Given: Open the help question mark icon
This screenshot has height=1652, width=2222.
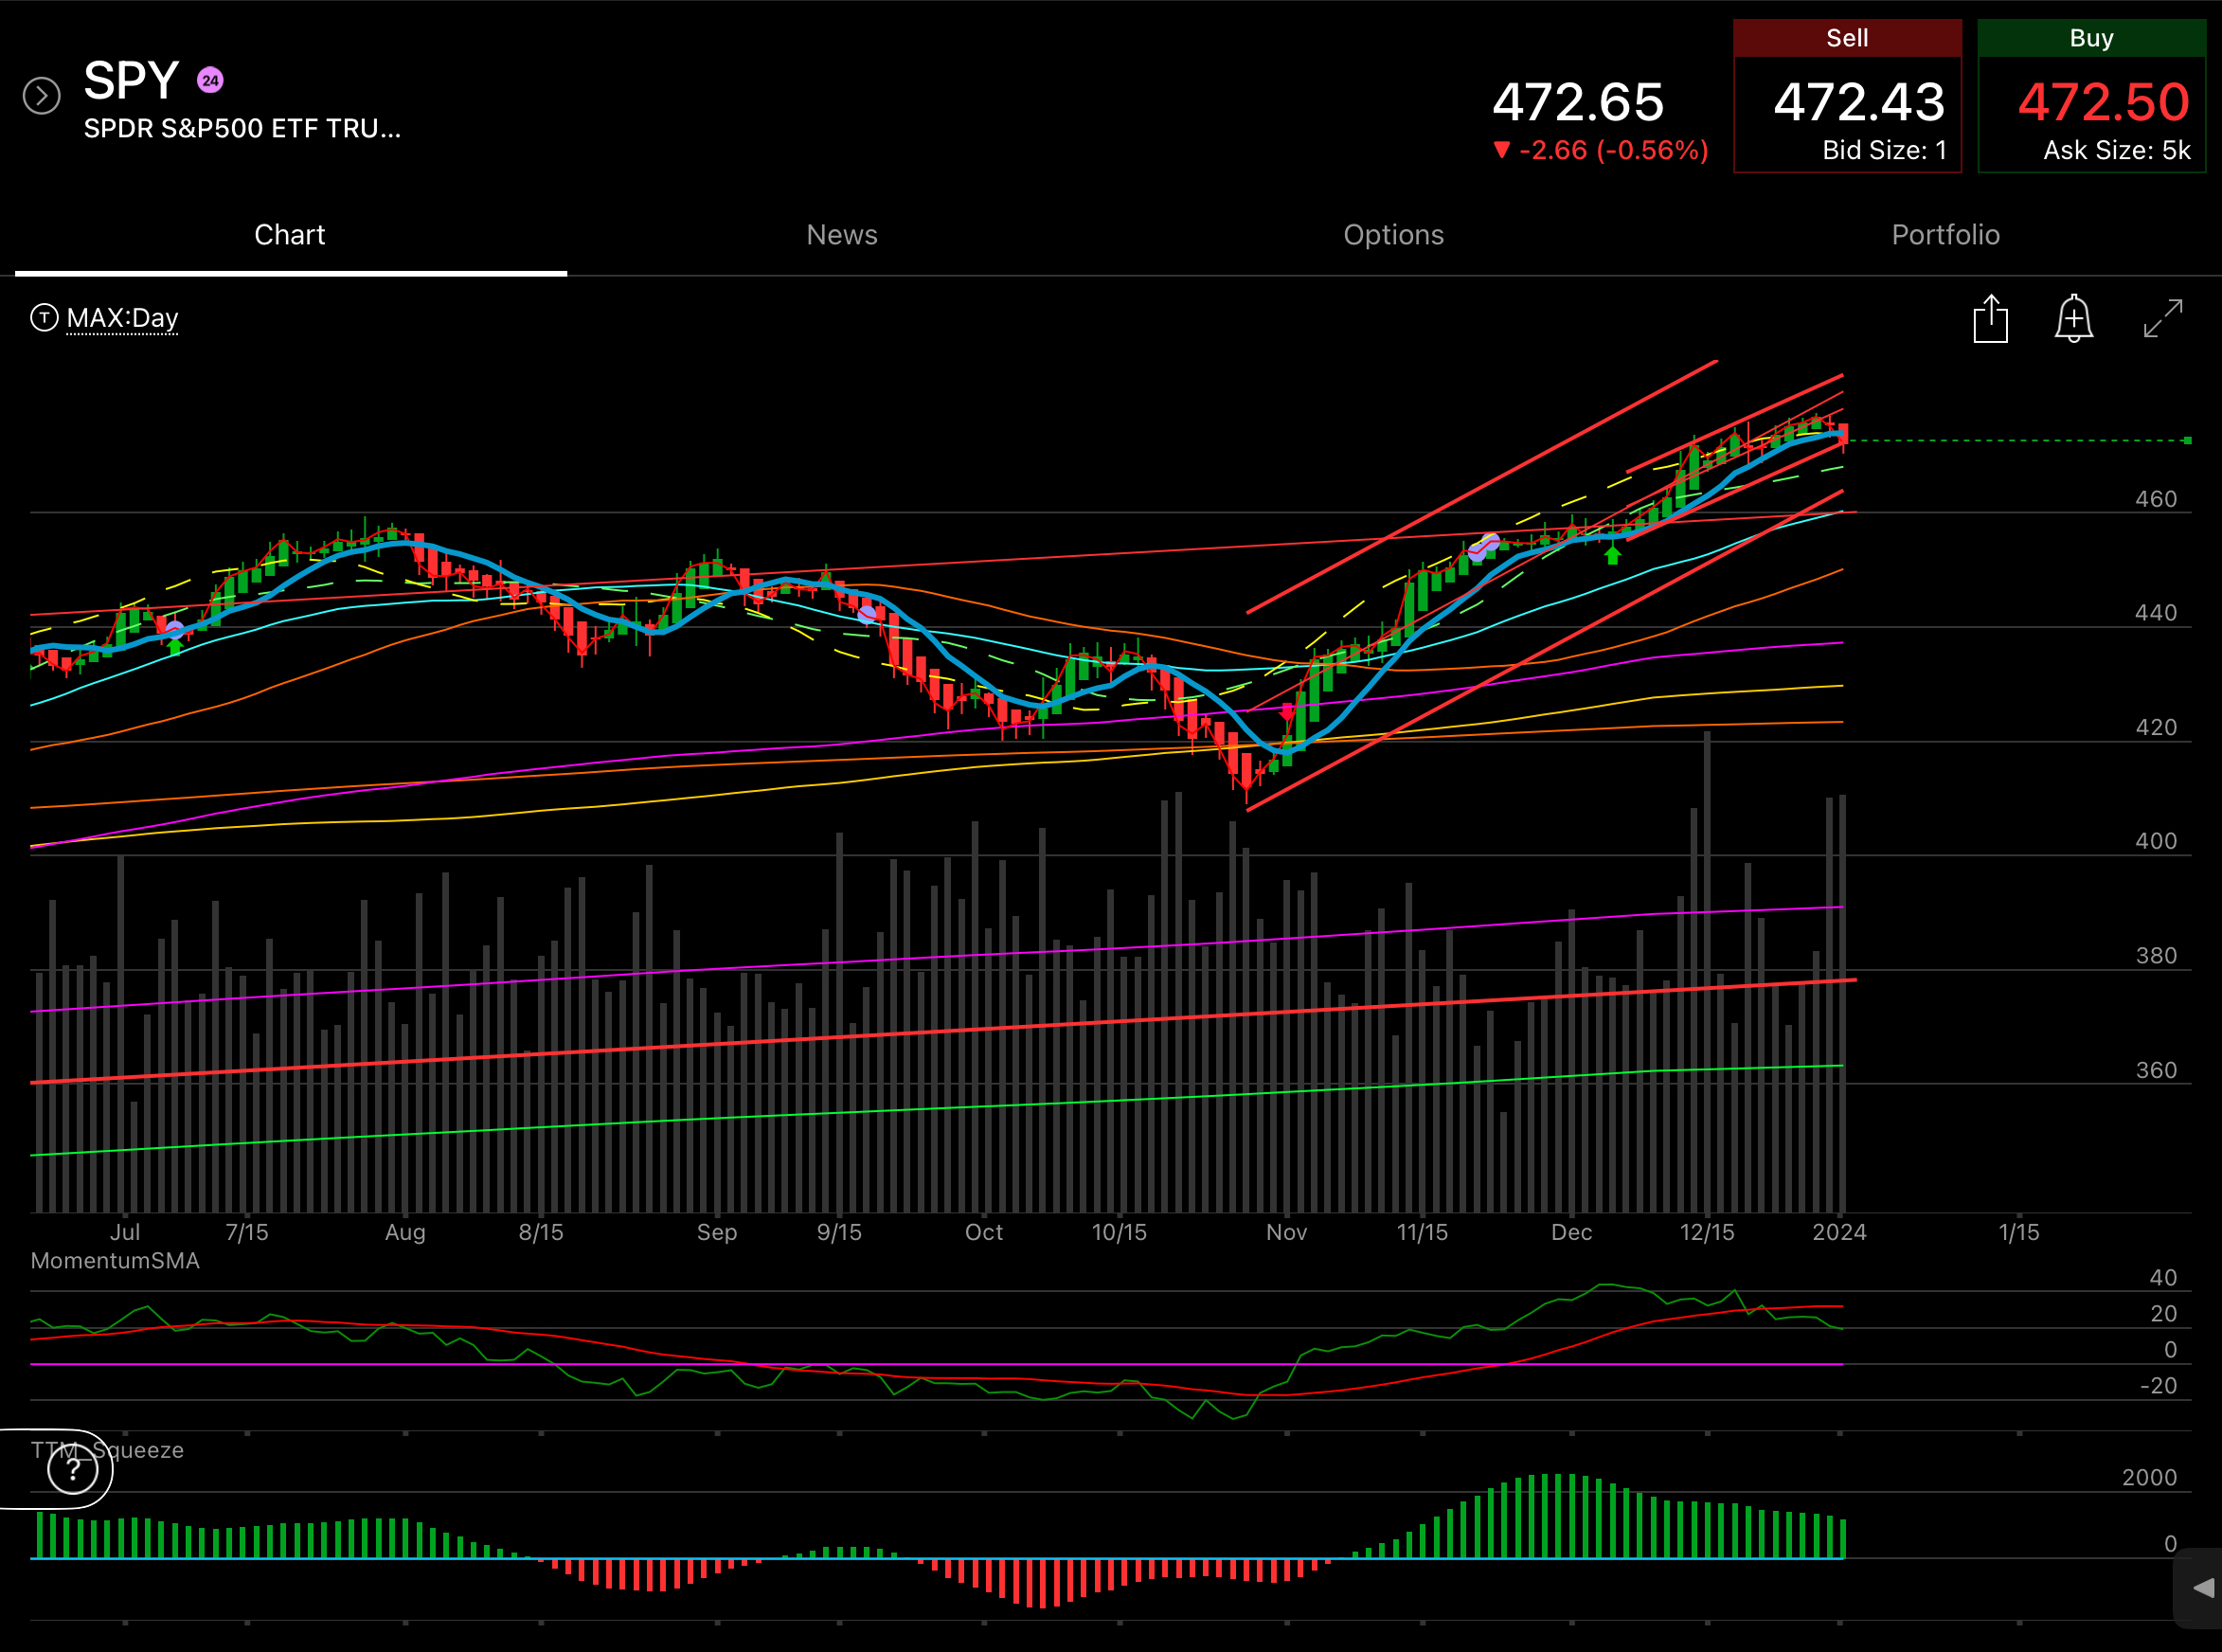Looking at the screenshot, I should 73,1469.
